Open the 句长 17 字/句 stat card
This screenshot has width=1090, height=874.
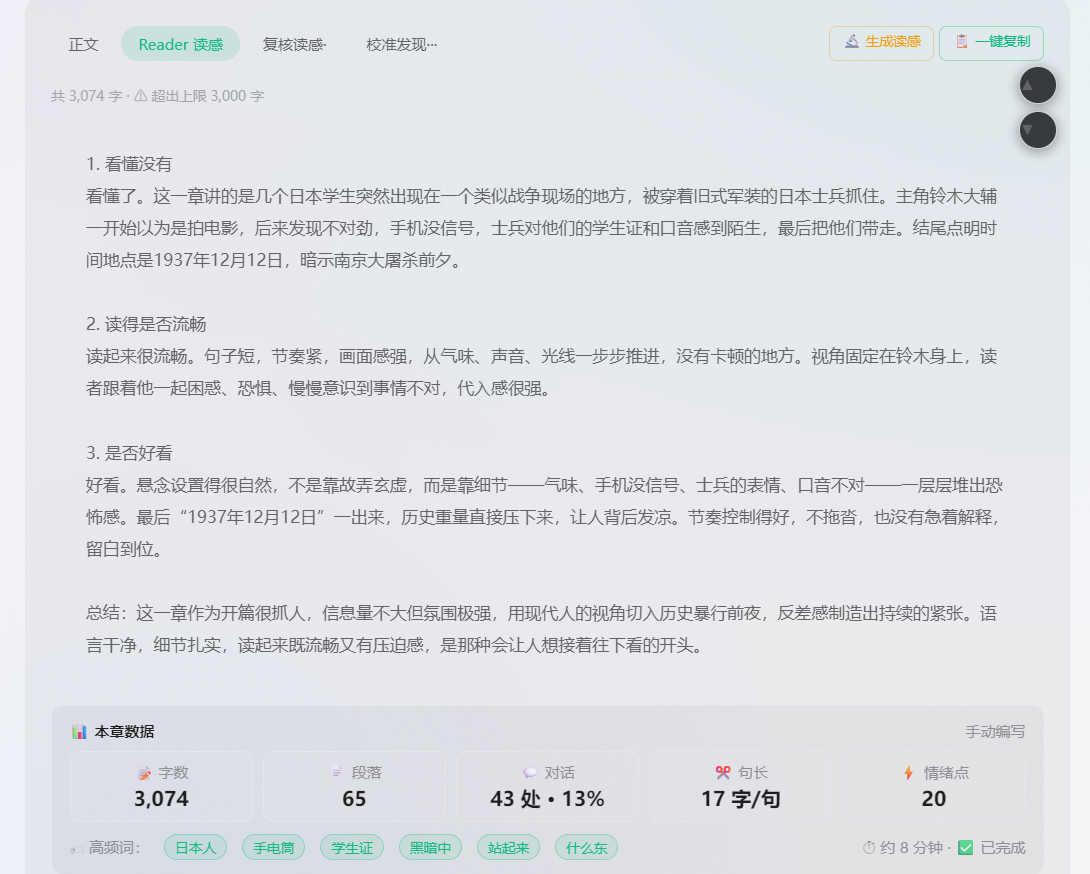pyautogui.click(x=740, y=786)
